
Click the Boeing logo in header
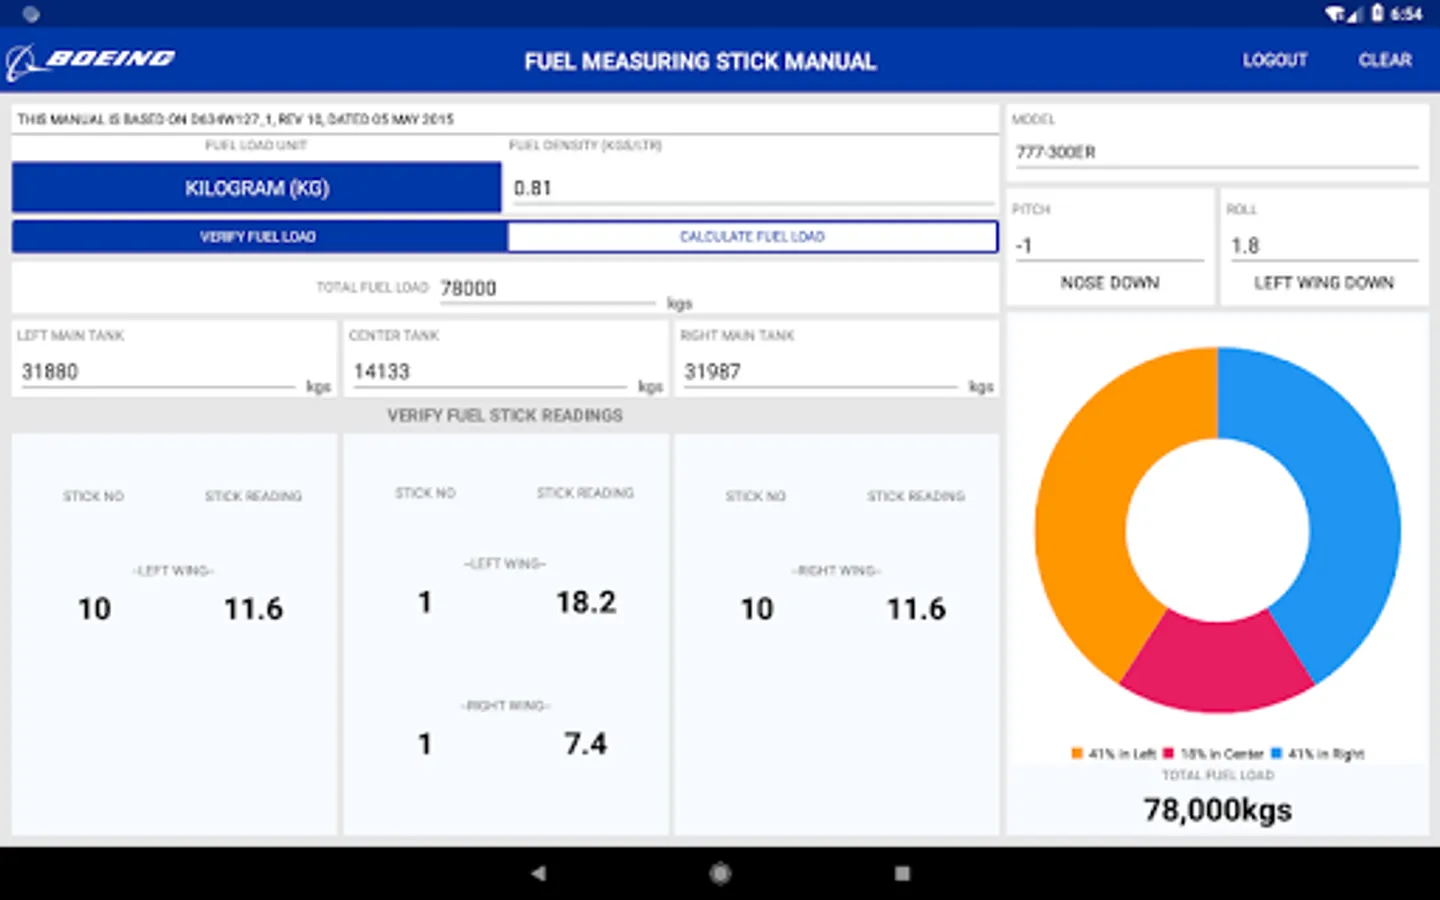point(91,61)
